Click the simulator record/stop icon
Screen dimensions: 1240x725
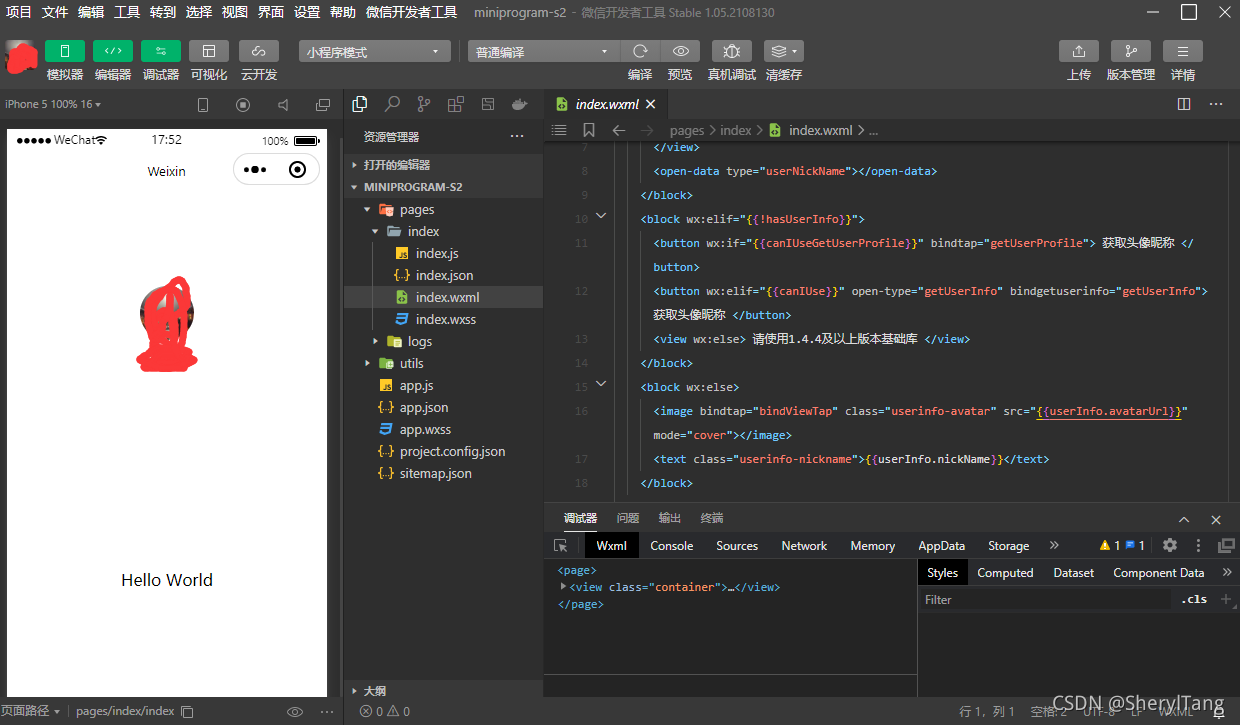click(x=243, y=104)
